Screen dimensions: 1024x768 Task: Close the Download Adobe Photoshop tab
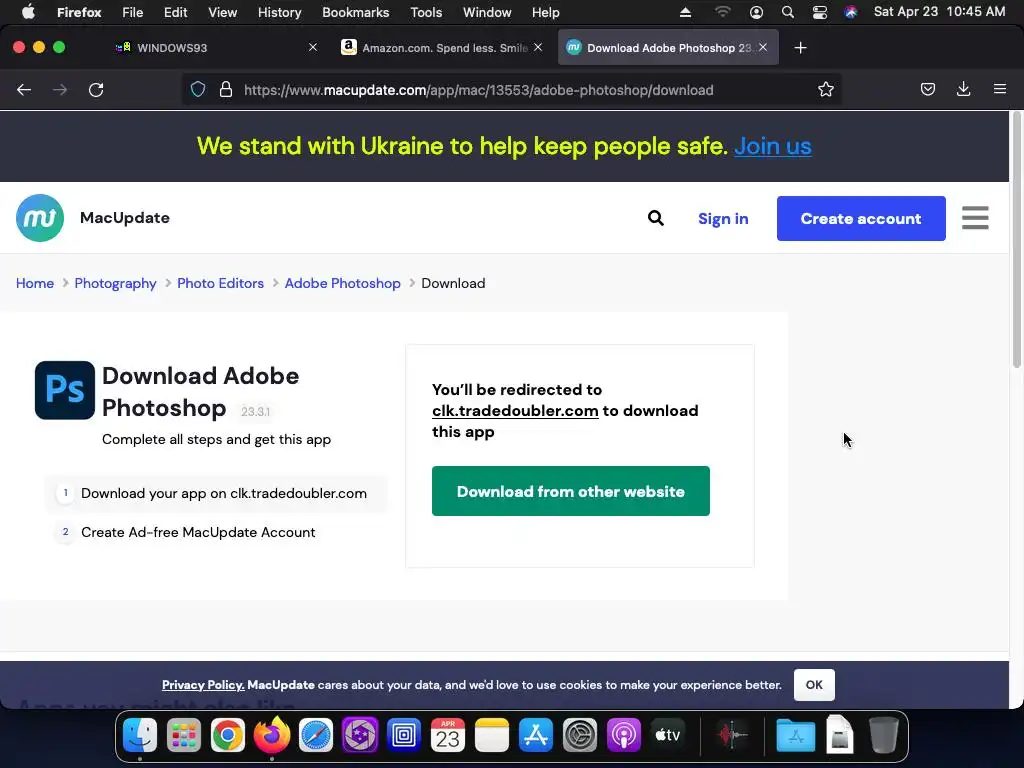click(763, 47)
